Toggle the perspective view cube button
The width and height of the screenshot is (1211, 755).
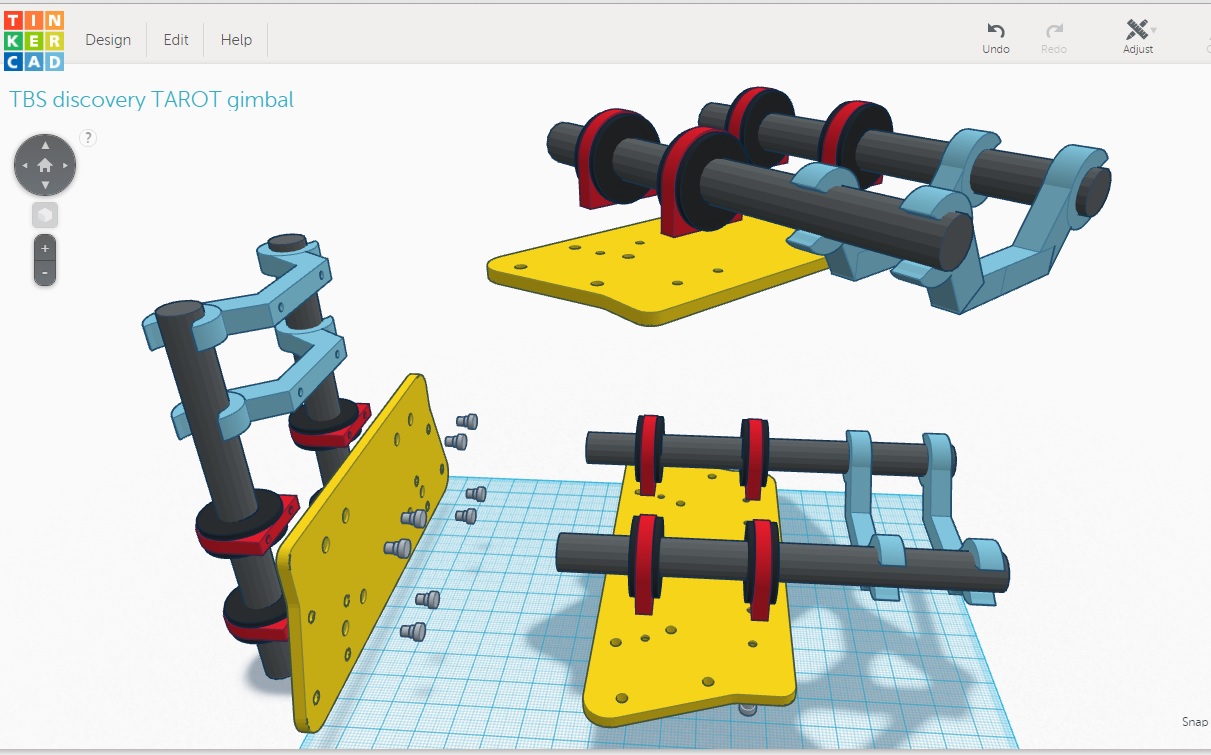(x=45, y=215)
